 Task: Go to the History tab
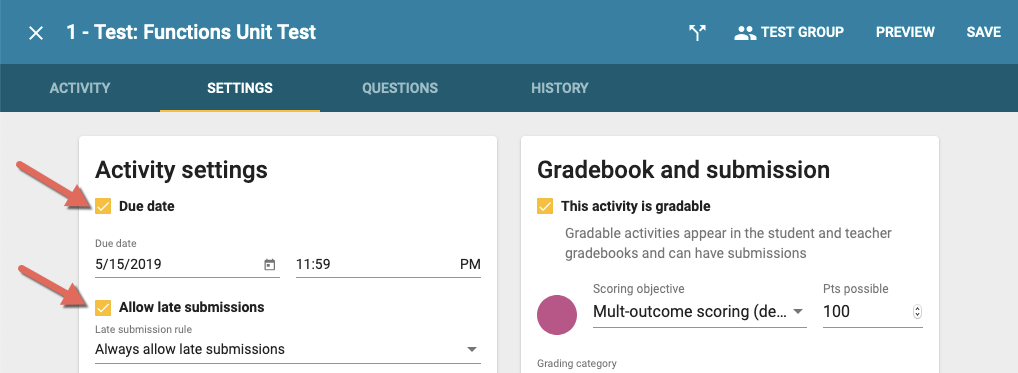(560, 88)
